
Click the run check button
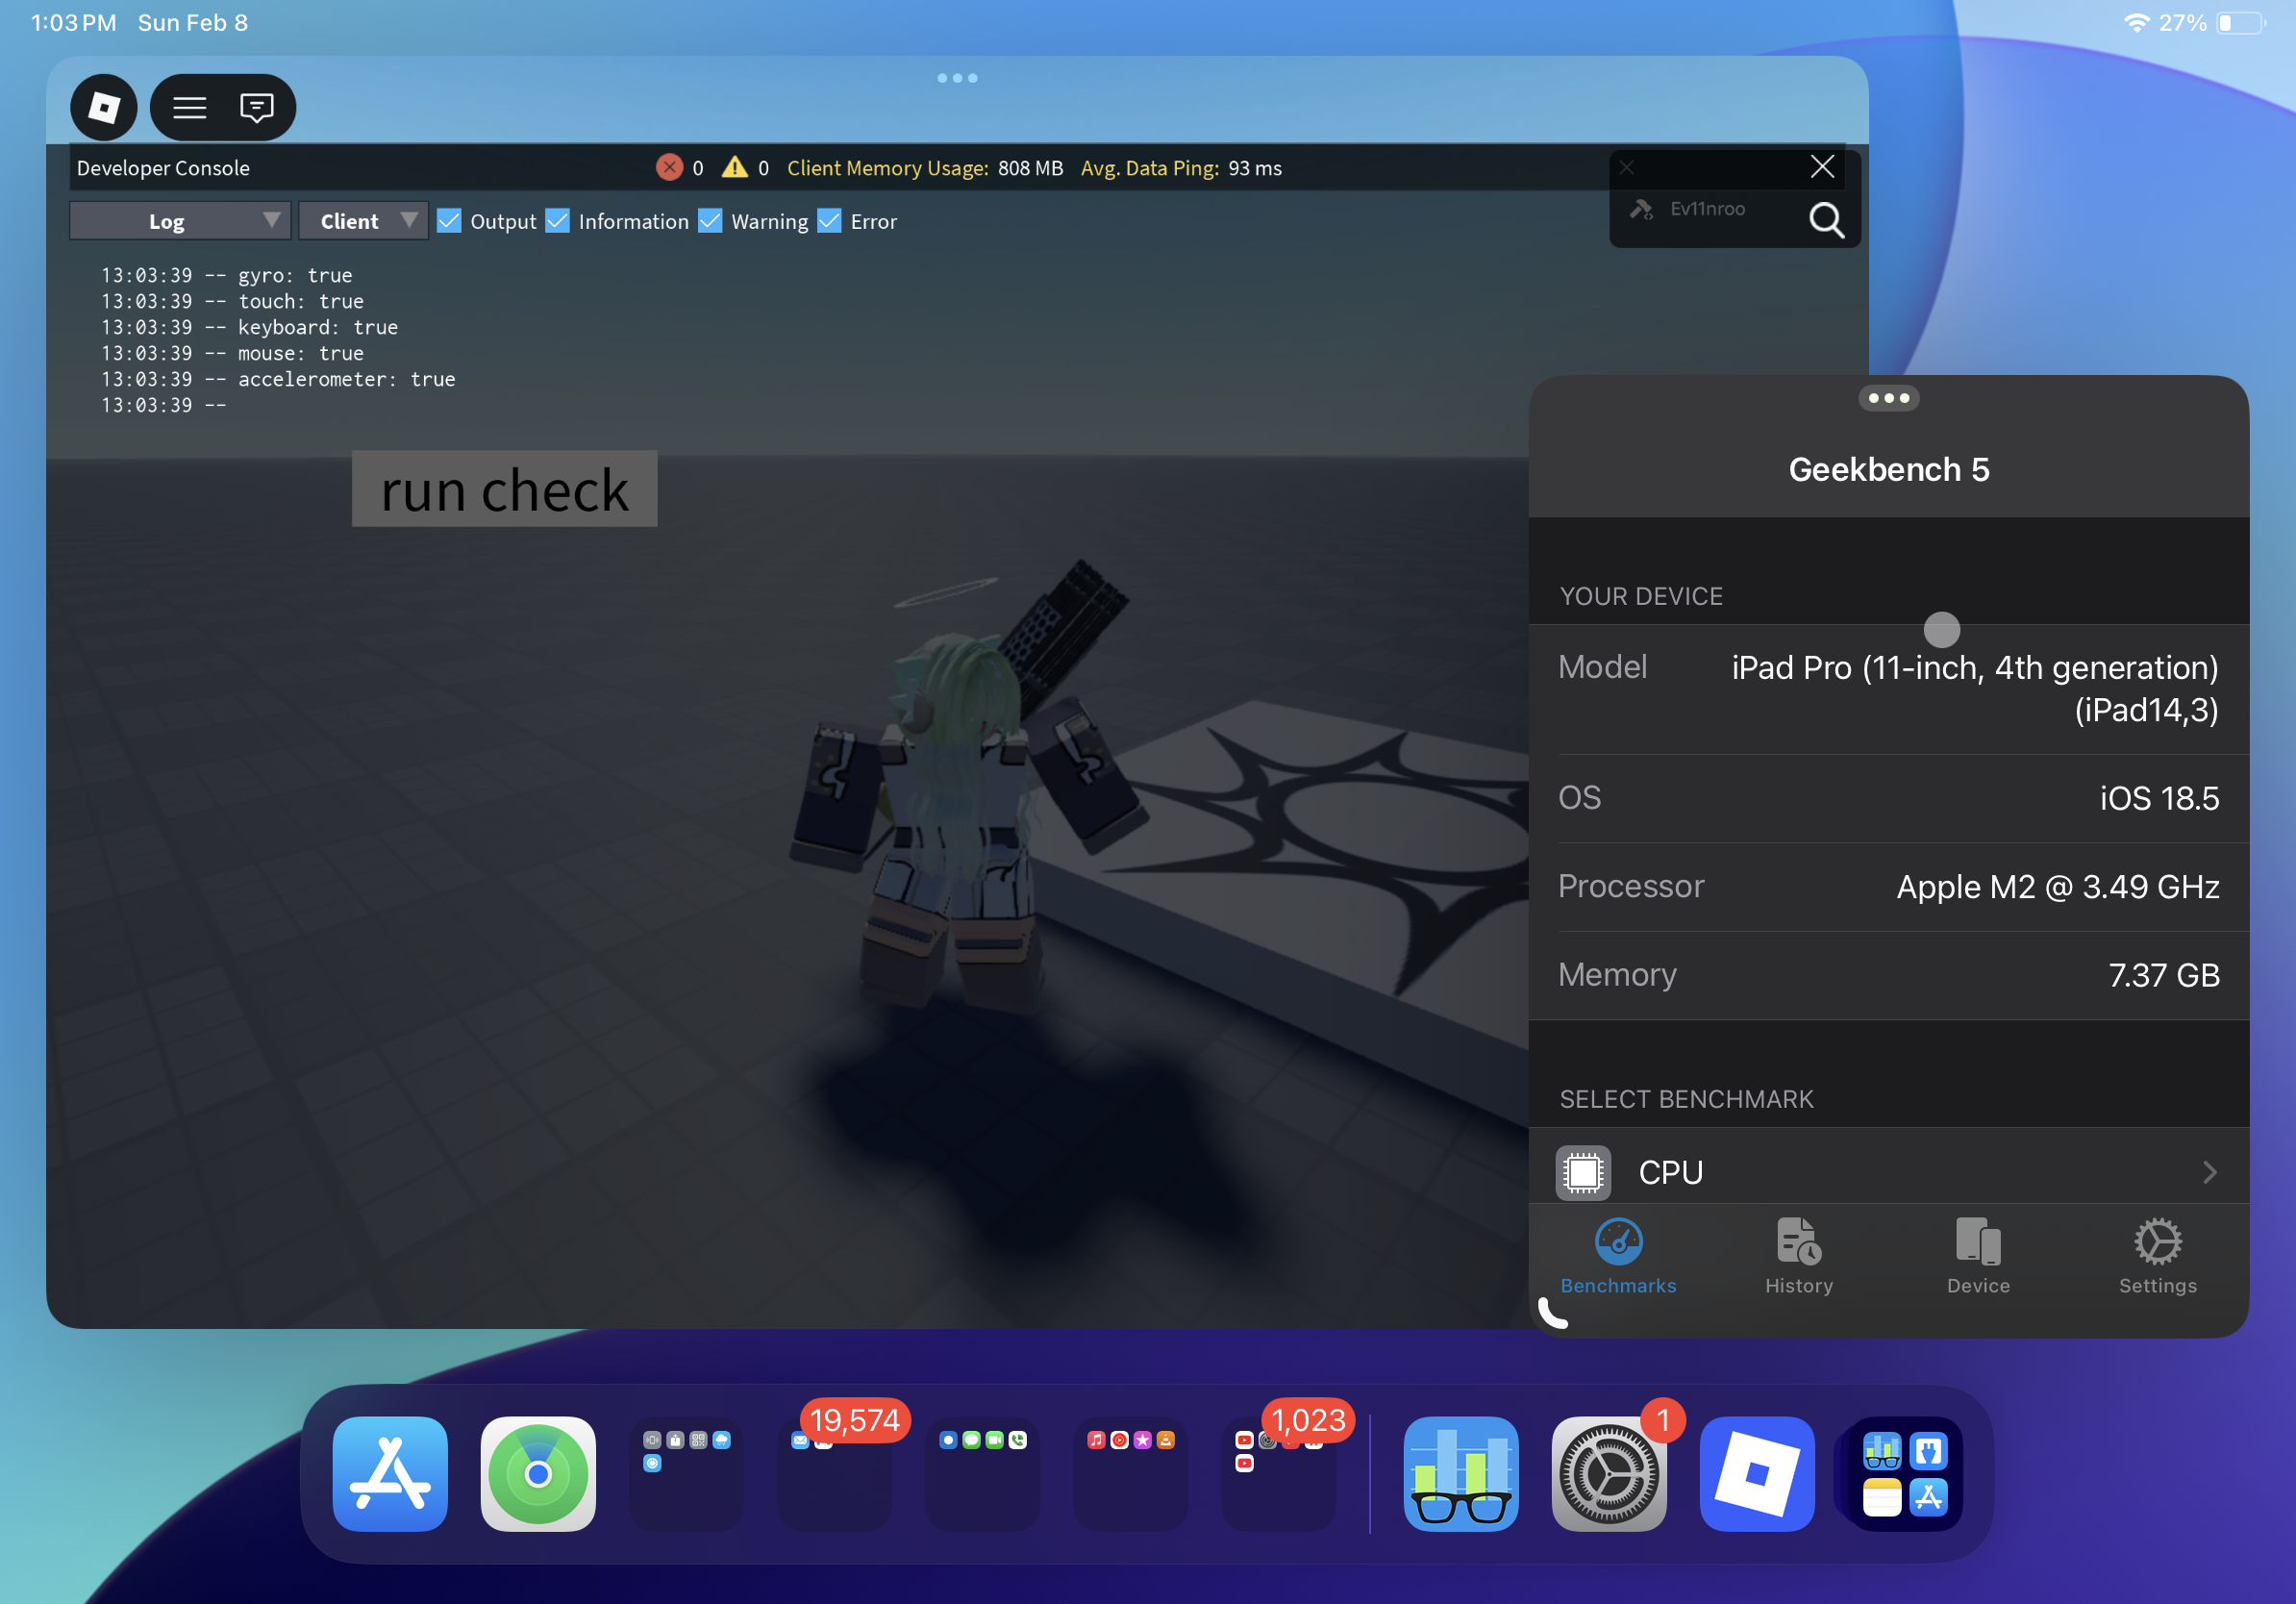[x=505, y=489]
